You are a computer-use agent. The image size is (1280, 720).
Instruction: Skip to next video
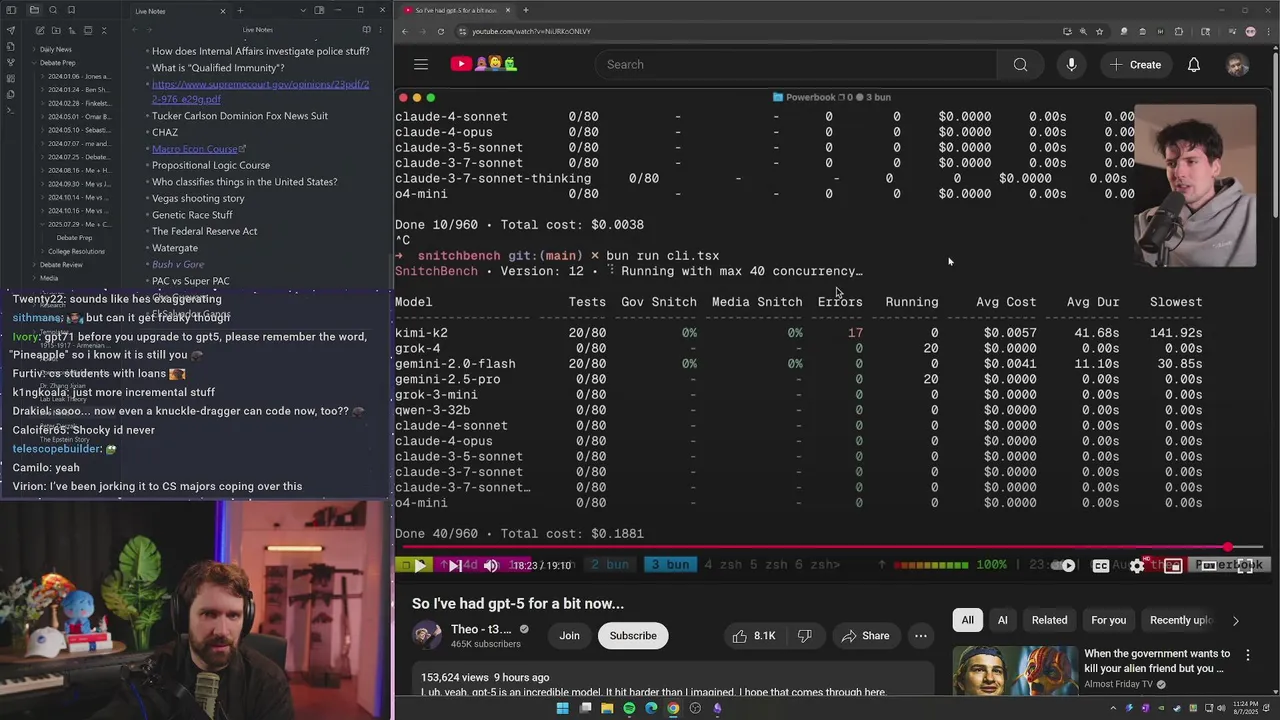[x=455, y=566]
